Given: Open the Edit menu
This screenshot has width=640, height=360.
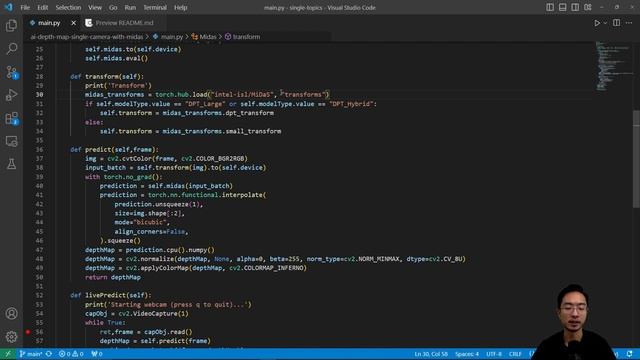Looking at the screenshot, I should (42, 7).
